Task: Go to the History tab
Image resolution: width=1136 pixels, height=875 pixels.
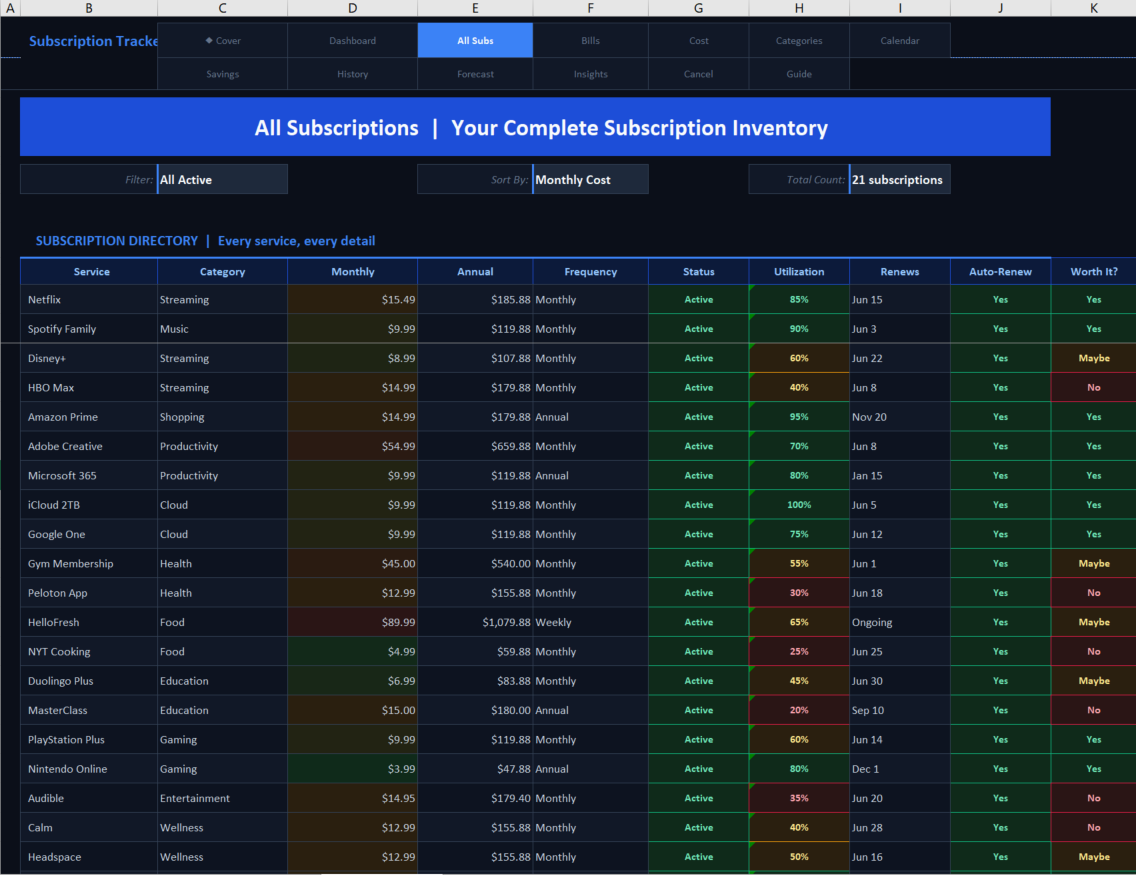Action: point(352,74)
